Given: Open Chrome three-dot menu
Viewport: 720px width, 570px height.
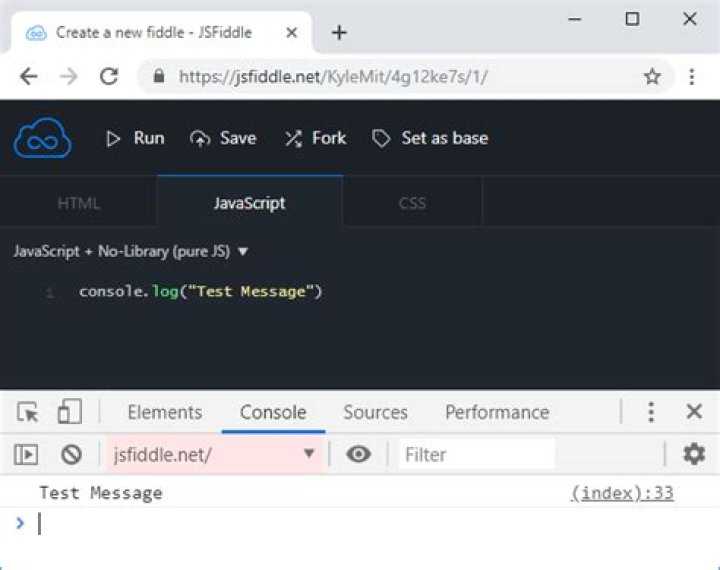Looking at the screenshot, I should [692, 76].
